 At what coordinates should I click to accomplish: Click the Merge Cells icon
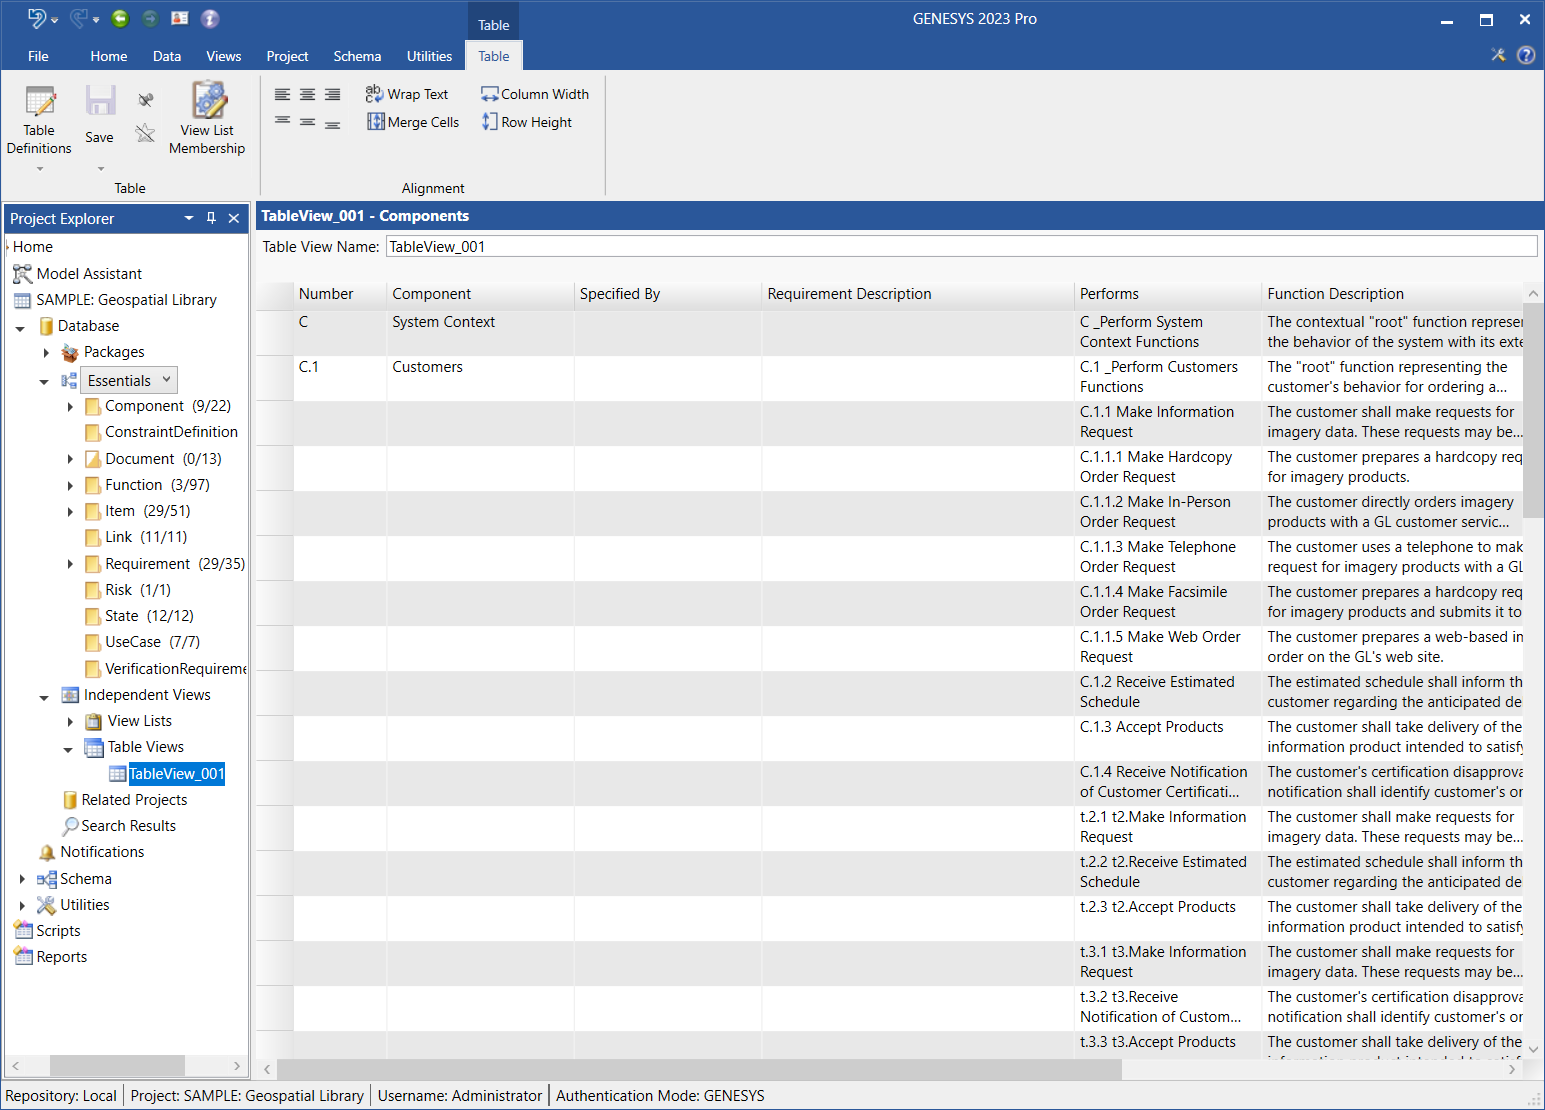(x=376, y=122)
